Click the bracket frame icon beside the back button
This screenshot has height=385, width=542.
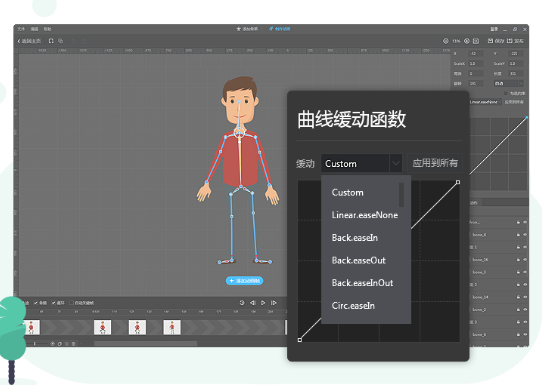point(51,41)
